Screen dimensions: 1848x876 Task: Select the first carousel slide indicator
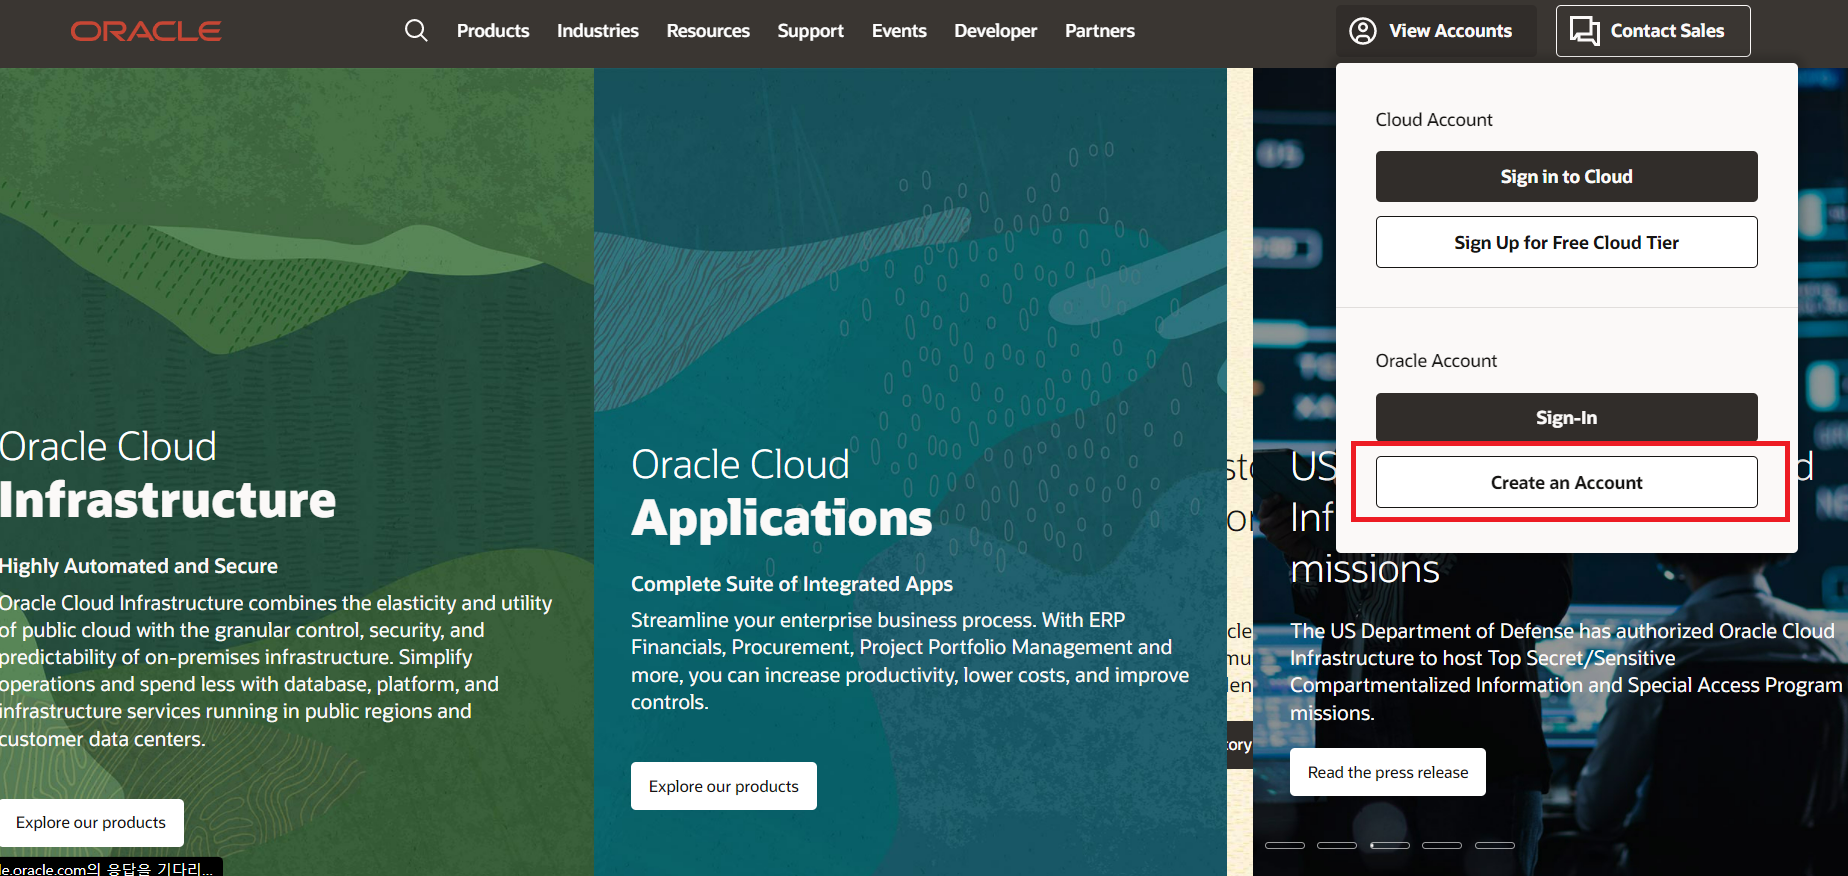[1285, 845]
